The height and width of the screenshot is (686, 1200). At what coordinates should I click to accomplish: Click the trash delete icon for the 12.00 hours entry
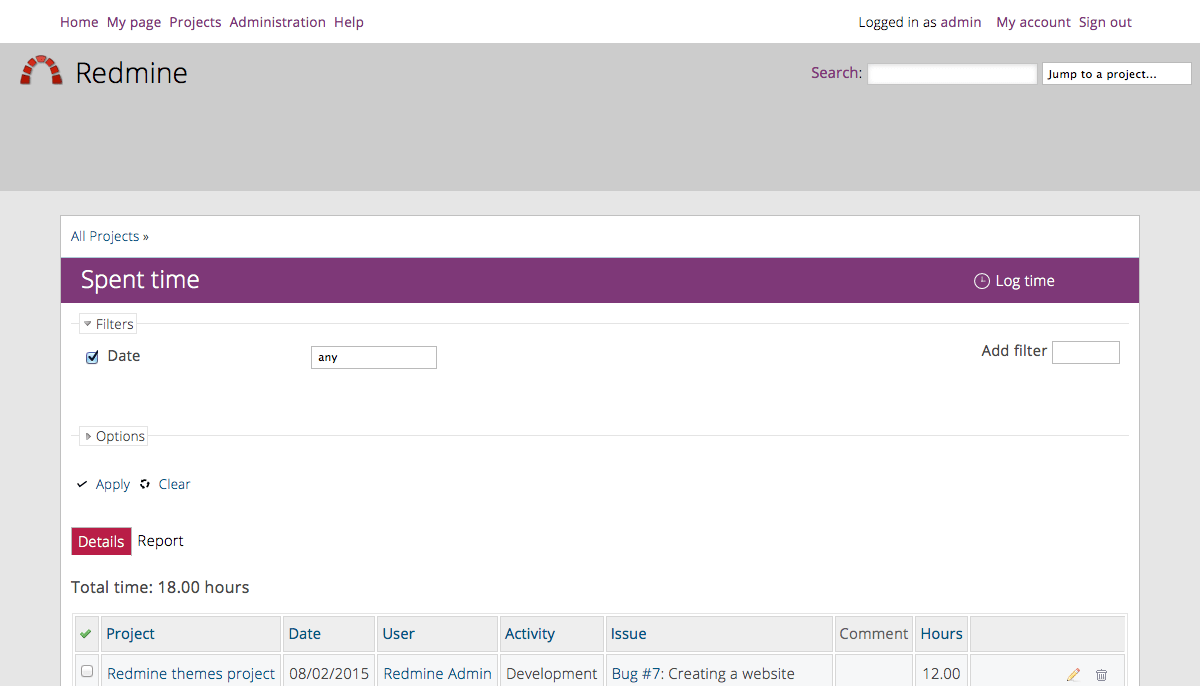[1101, 675]
